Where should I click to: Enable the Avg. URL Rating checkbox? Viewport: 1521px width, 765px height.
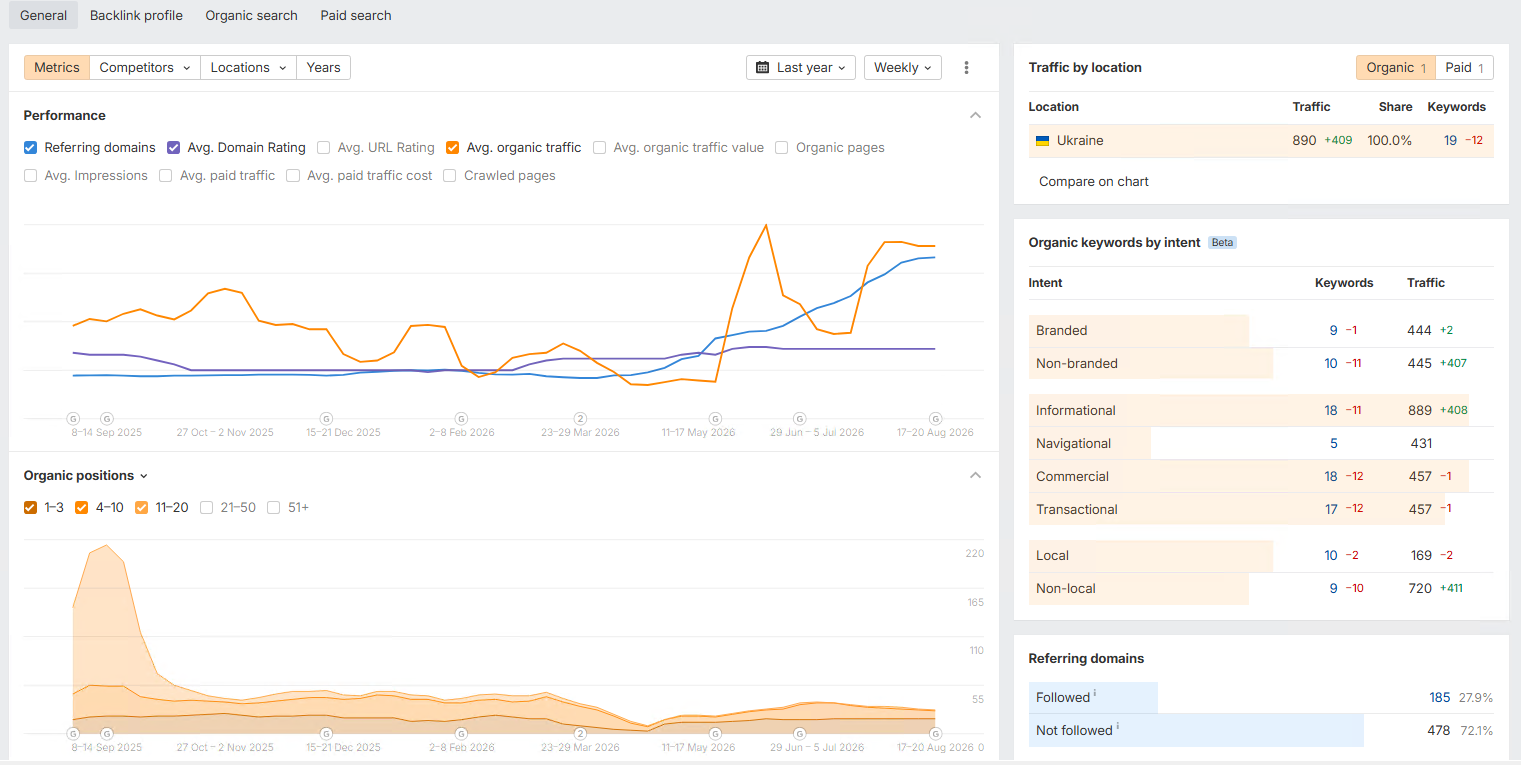324,147
